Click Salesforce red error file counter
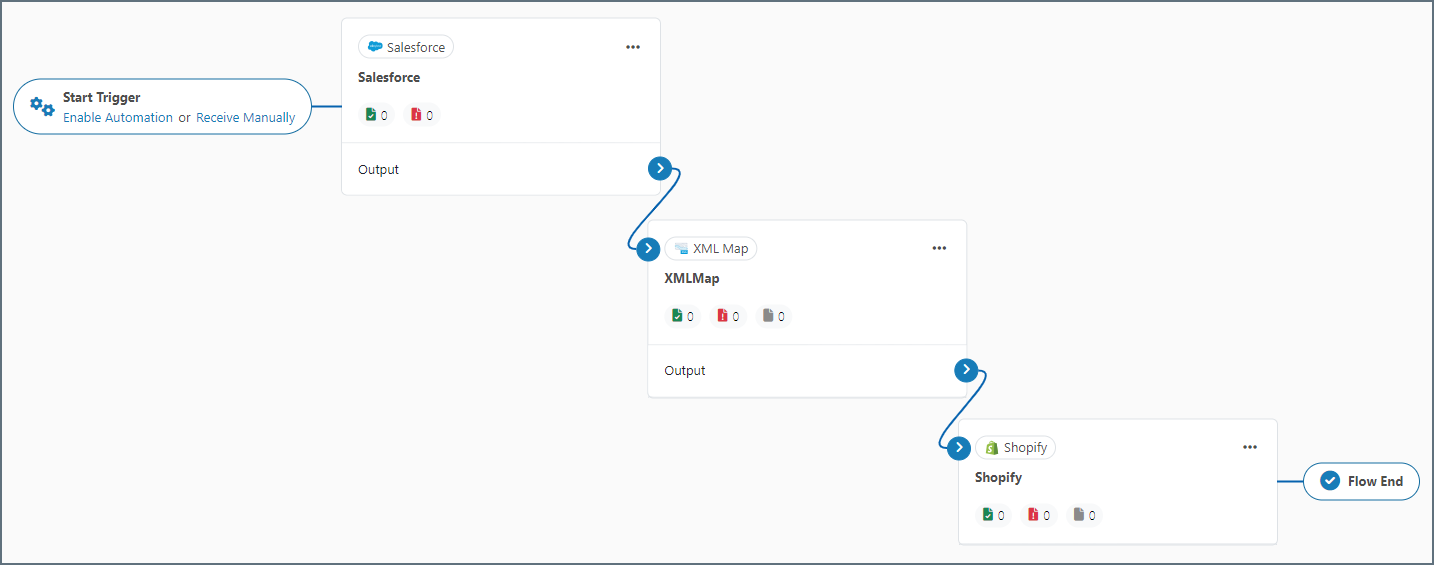Image resolution: width=1434 pixels, height=565 pixels. coord(422,115)
